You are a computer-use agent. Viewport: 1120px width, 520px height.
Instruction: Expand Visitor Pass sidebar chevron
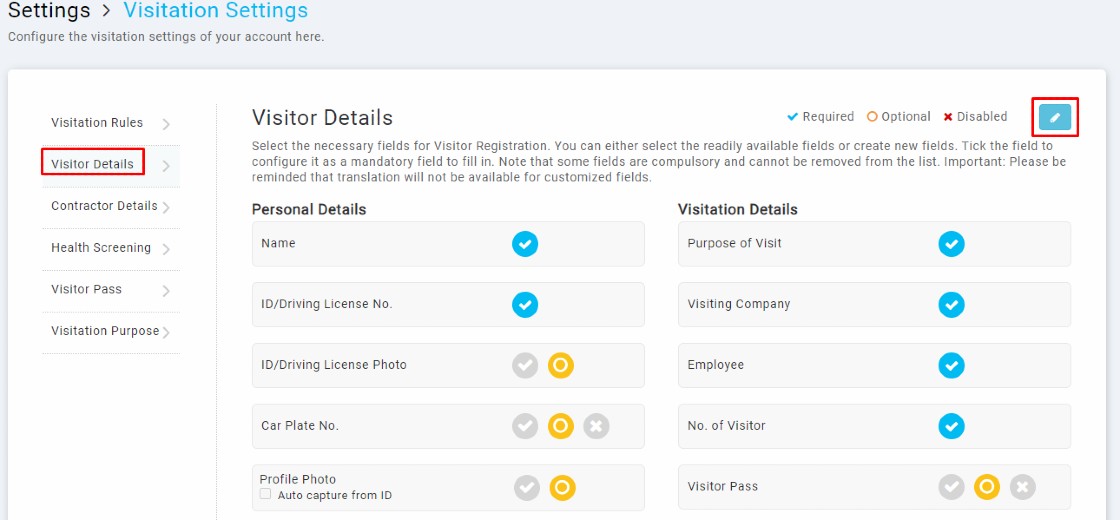tap(166, 291)
